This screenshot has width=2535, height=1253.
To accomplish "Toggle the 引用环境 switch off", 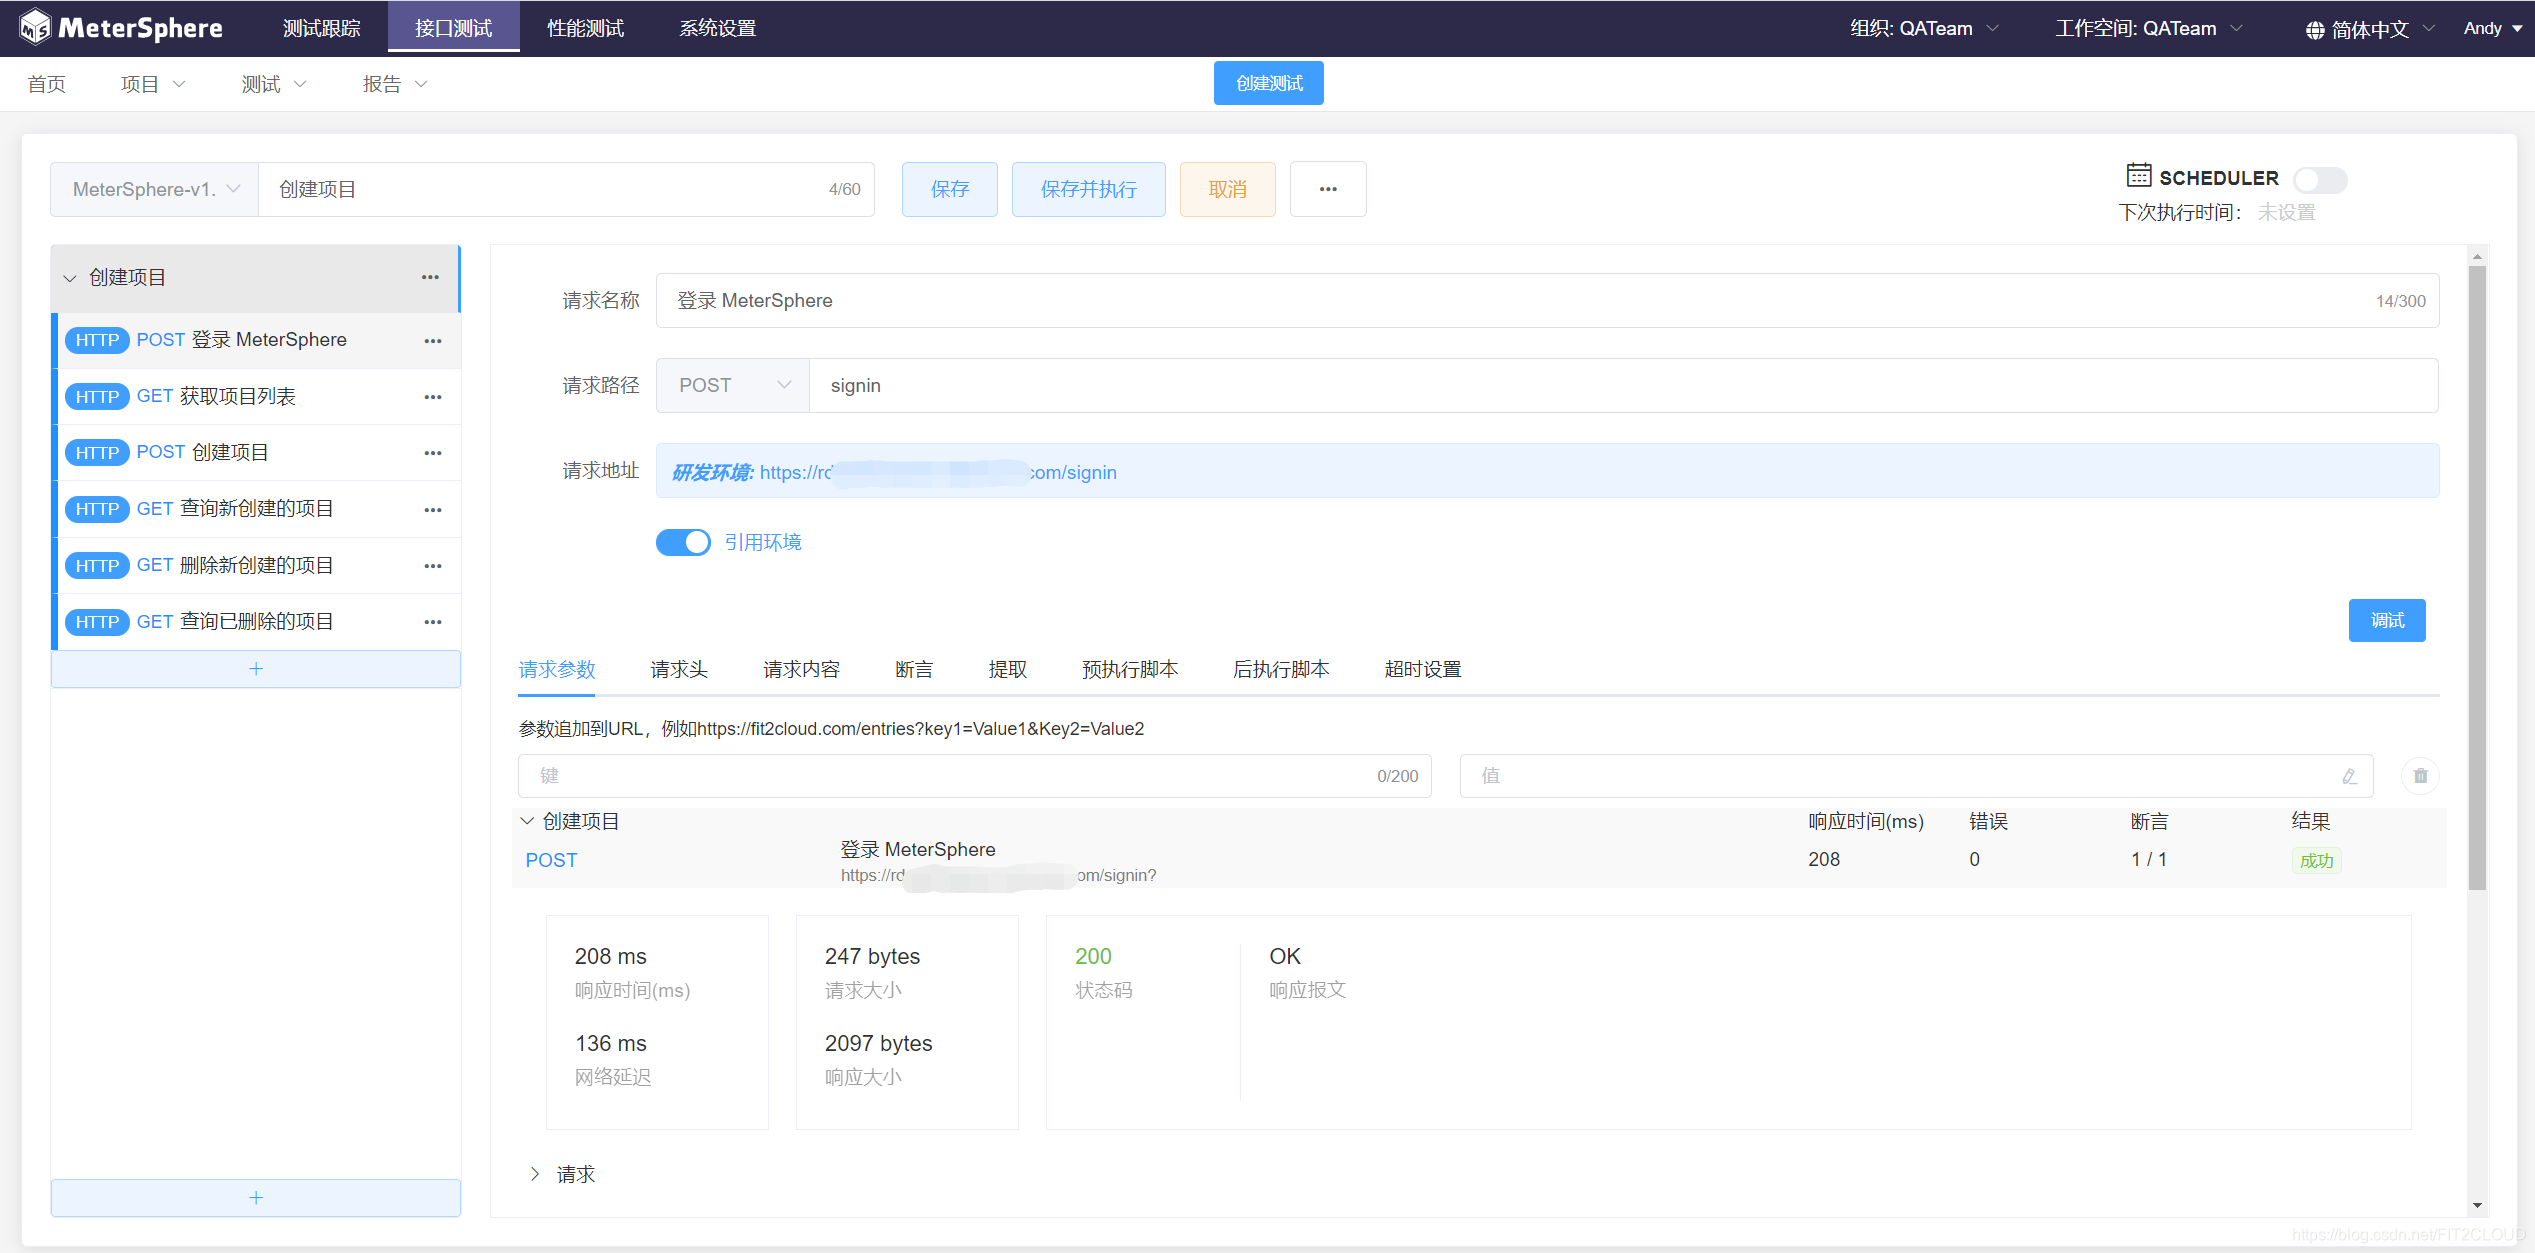I will (x=683, y=542).
